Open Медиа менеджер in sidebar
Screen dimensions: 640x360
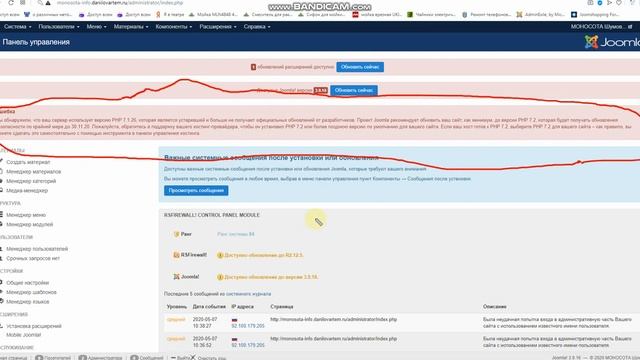tap(27, 190)
